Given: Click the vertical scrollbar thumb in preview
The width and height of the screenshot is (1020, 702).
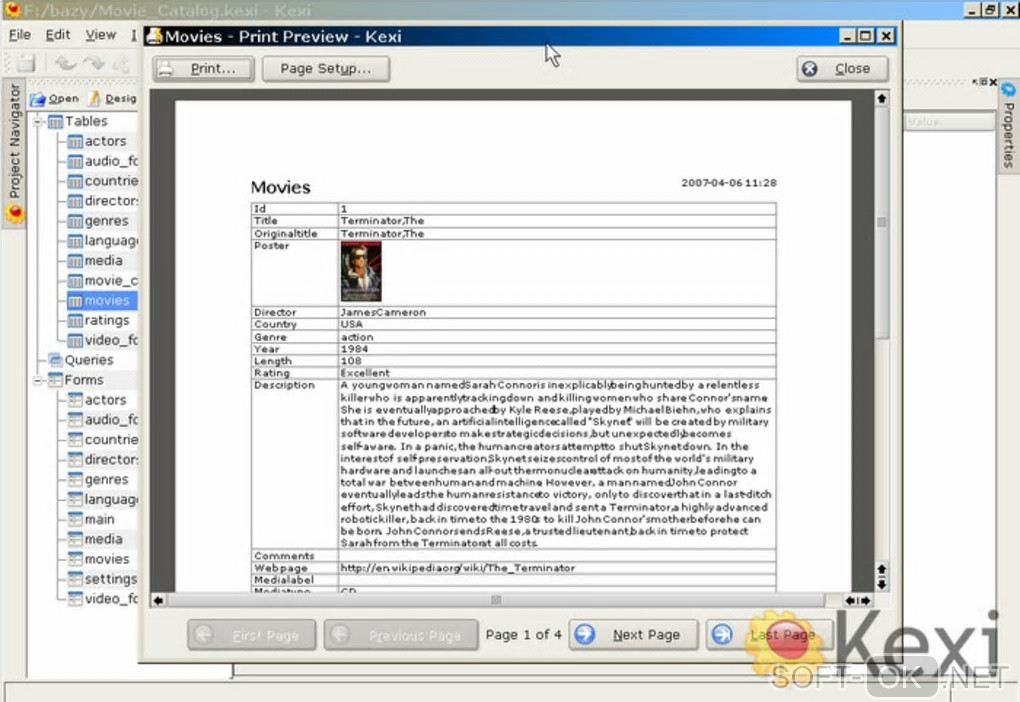Looking at the screenshot, I should (x=881, y=223).
